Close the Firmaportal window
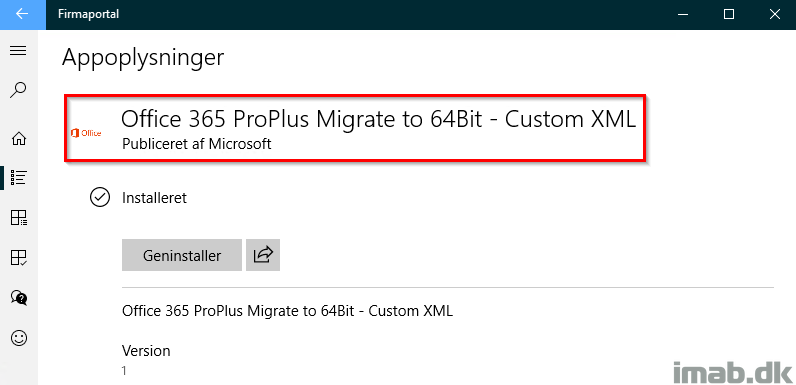Image resolution: width=796 pixels, height=385 pixels. [774, 14]
